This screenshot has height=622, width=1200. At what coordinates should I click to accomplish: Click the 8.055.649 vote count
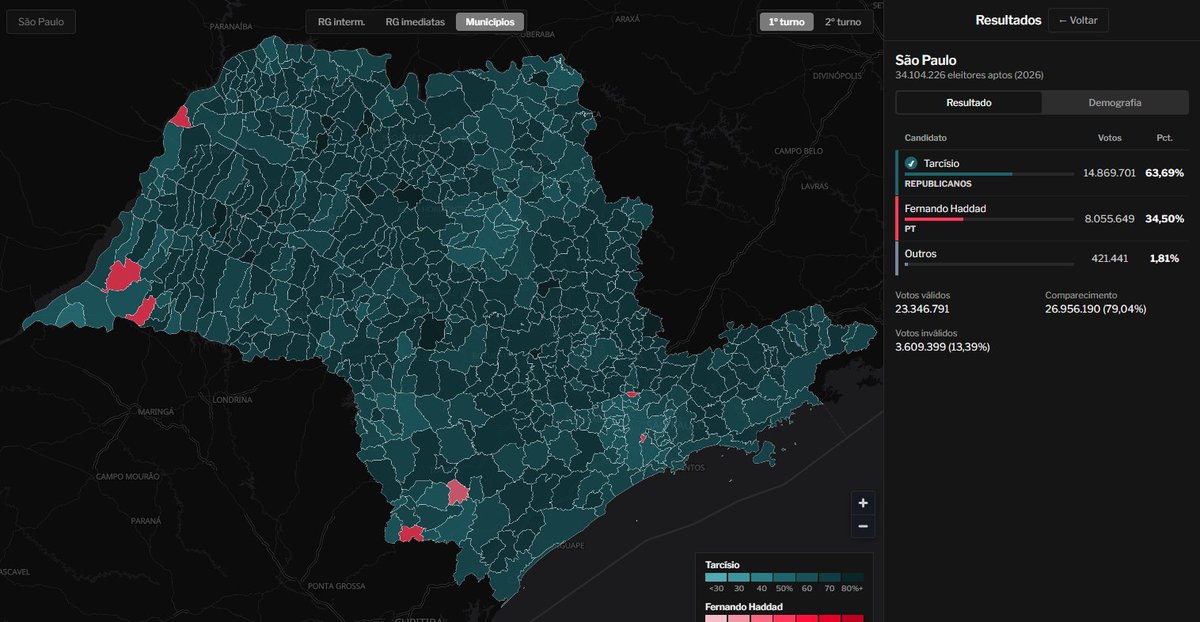coord(1112,218)
